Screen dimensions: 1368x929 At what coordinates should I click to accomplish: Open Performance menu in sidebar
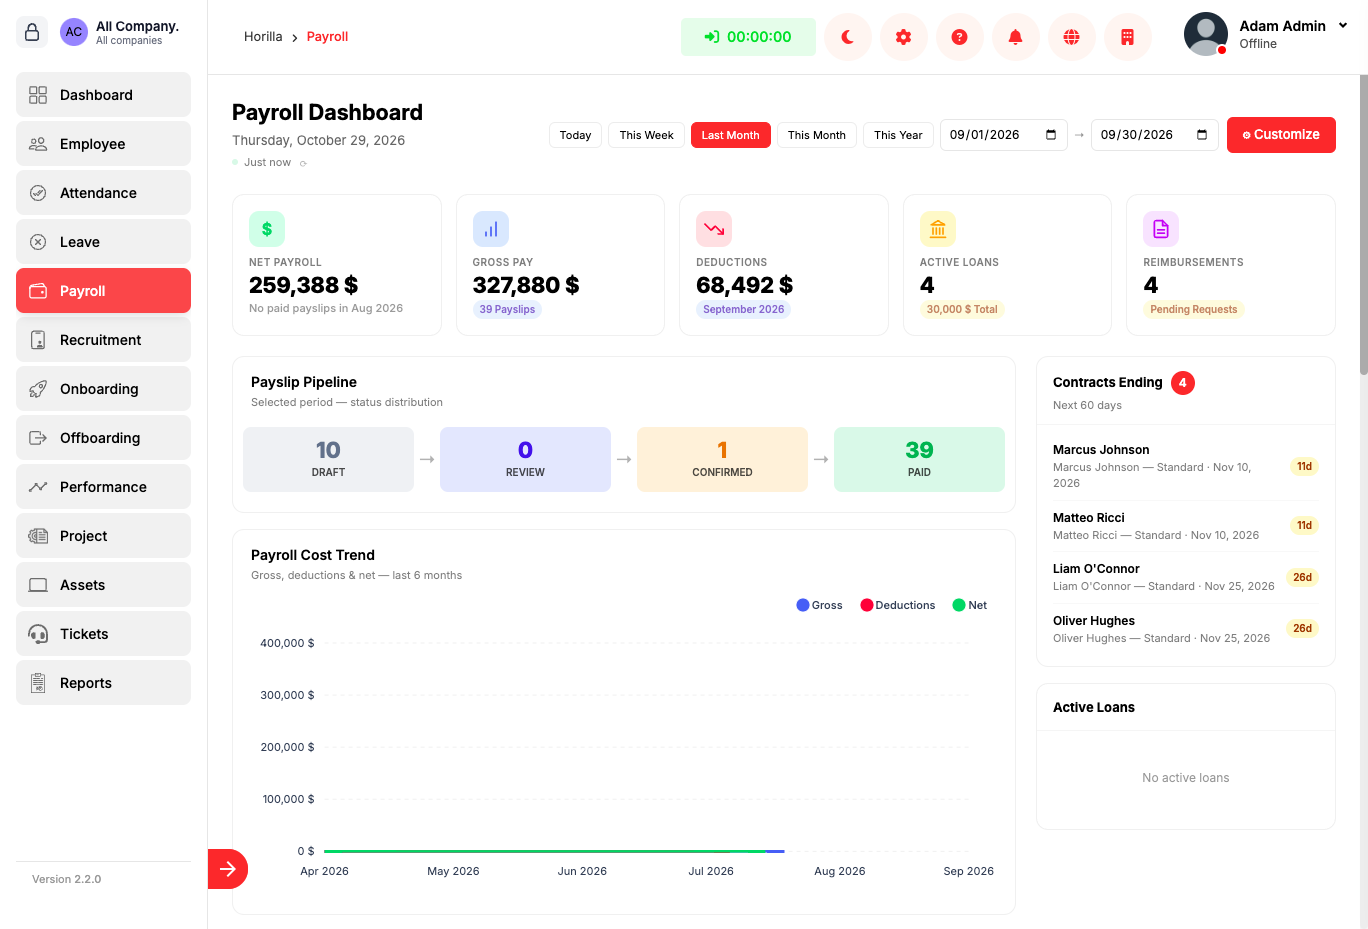pos(103,486)
